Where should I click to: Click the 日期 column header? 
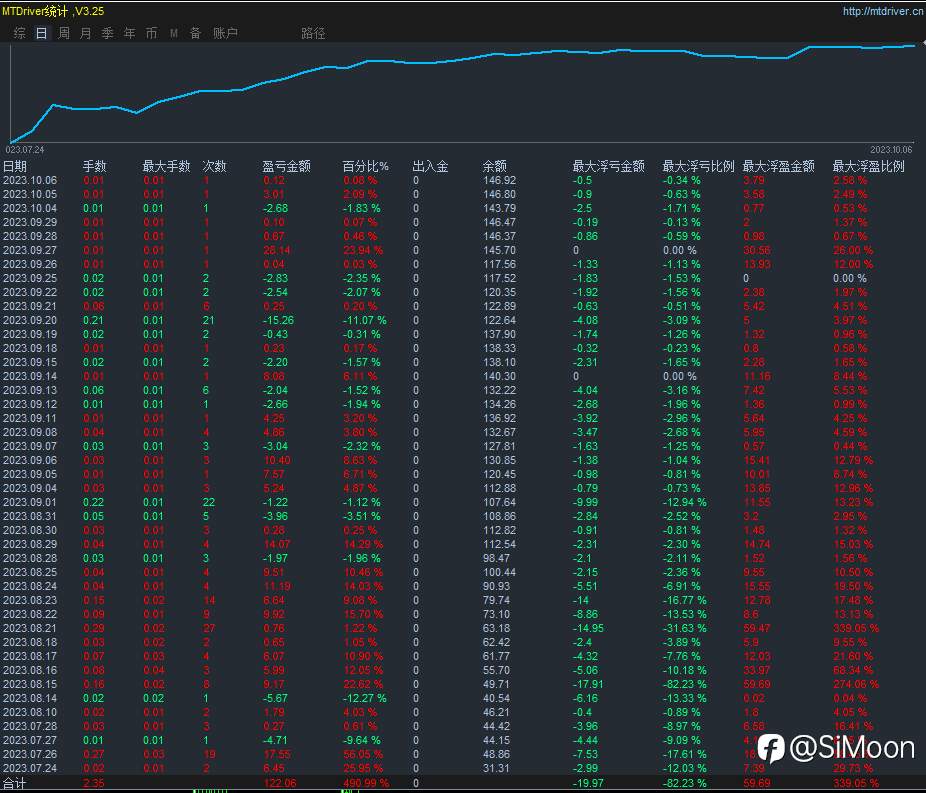(x=15, y=167)
